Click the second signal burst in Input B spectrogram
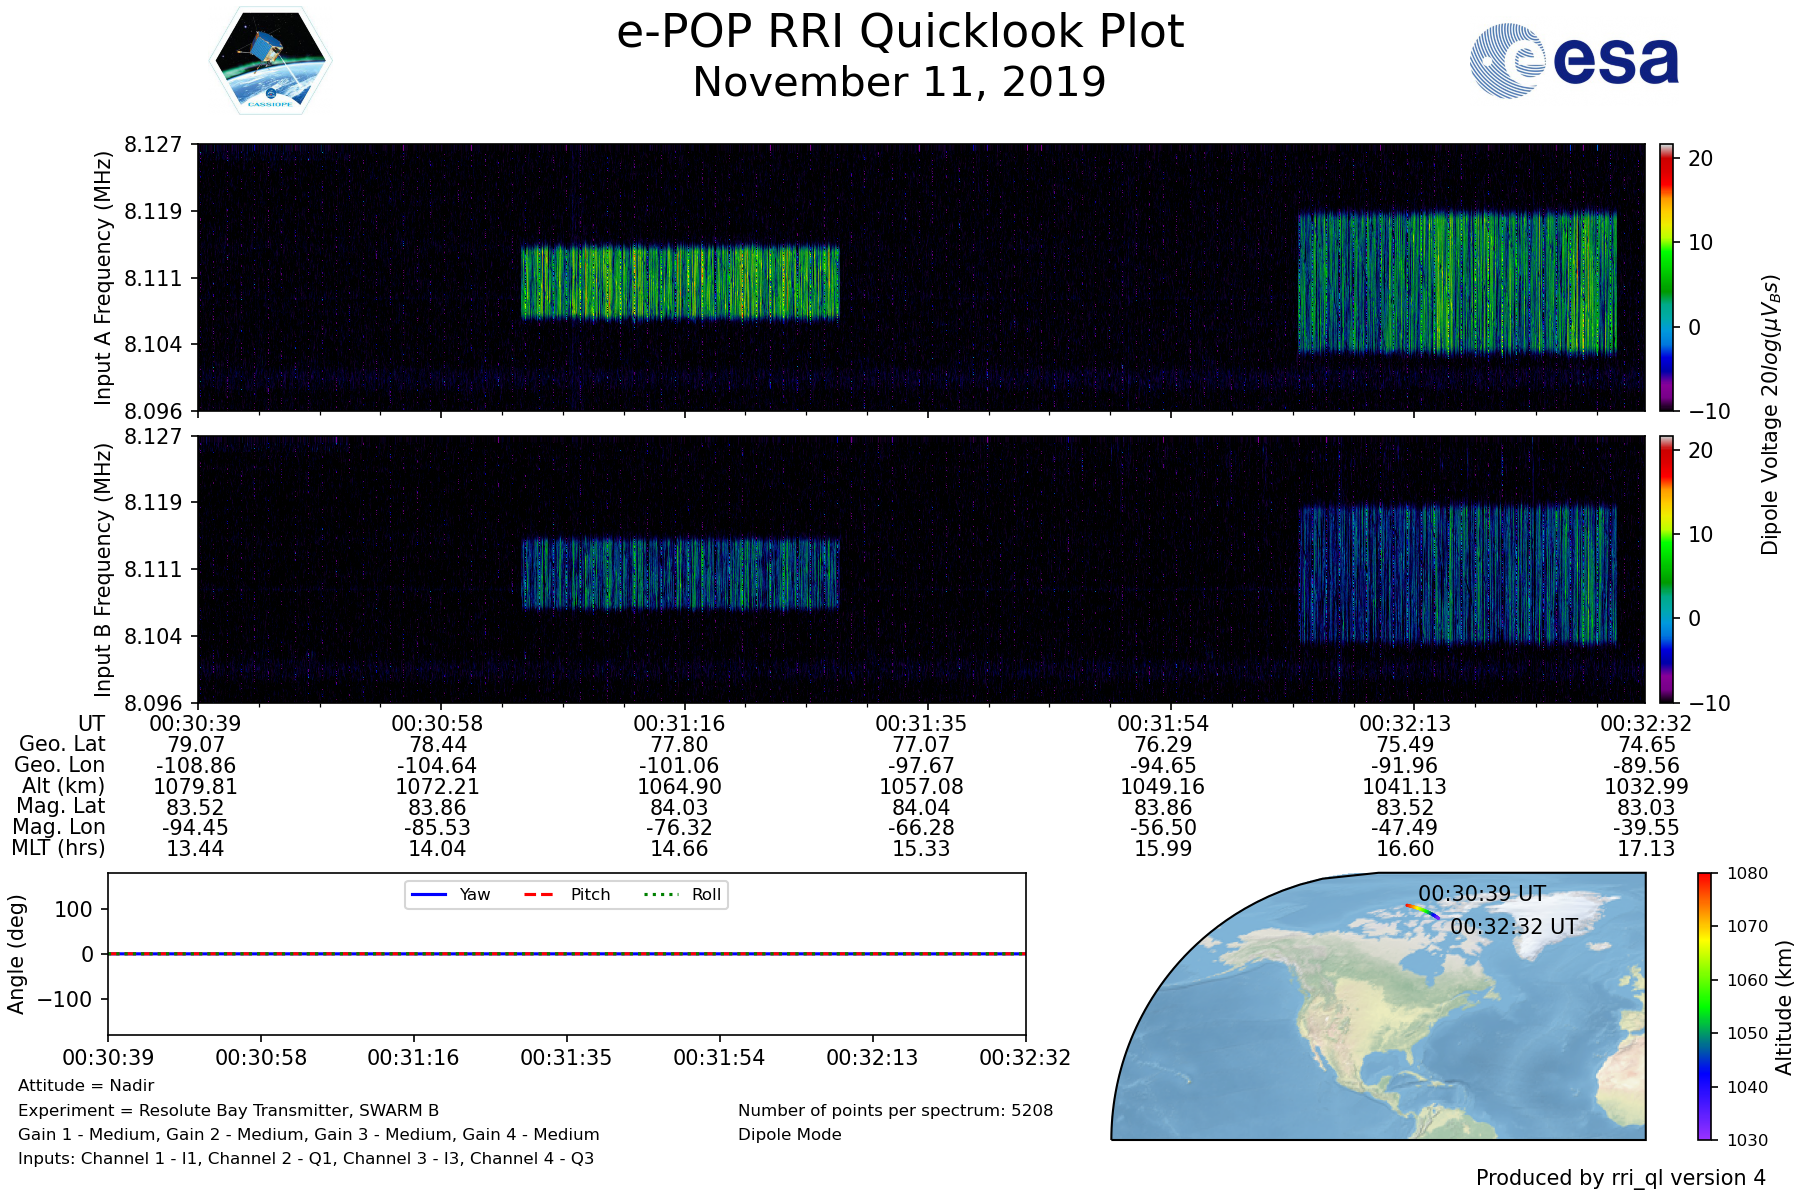Viewport: 1800px width, 1200px height. [x=1457, y=575]
